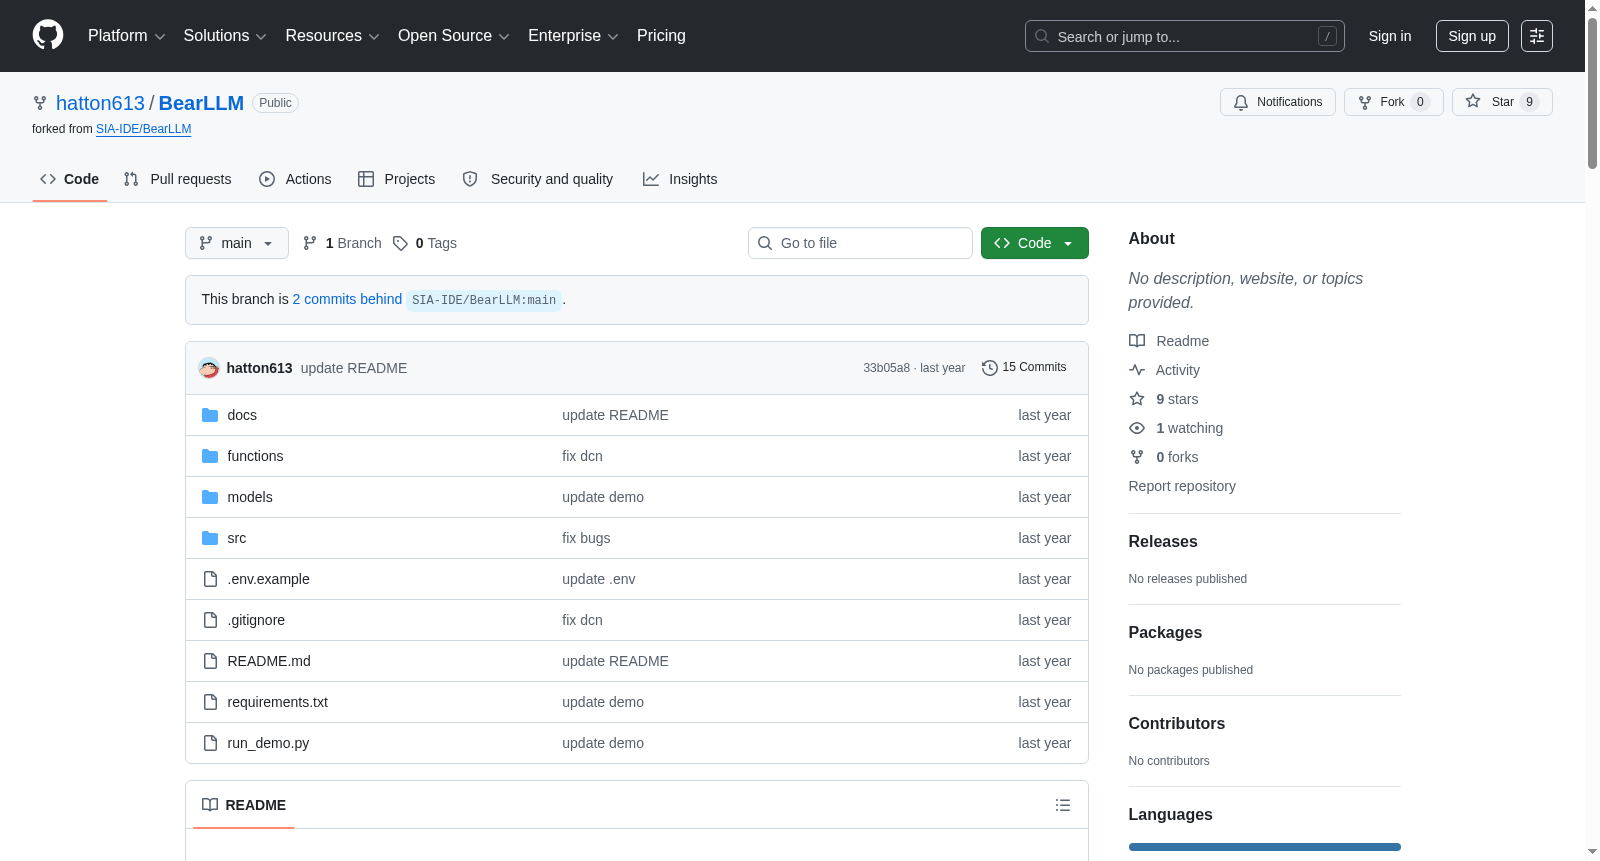
Task: Open the README.md file
Action: pyautogui.click(x=269, y=661)
